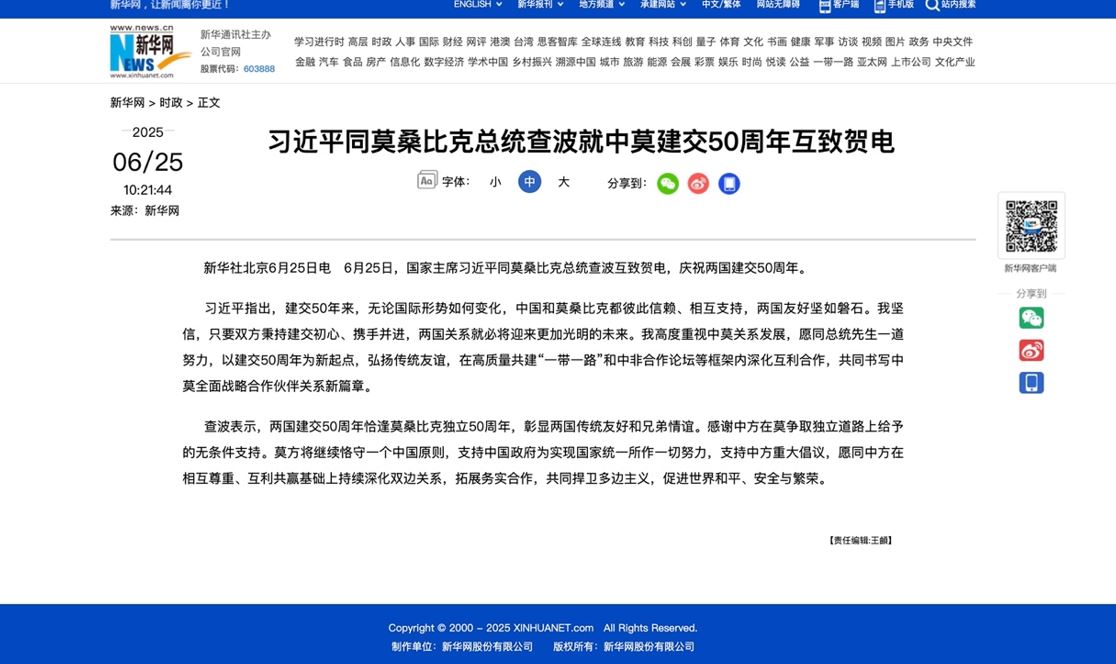The image size is (1116, 664).
Task: Click the article headline about 中莫建交50周年
Action: [x=581, y=142]
